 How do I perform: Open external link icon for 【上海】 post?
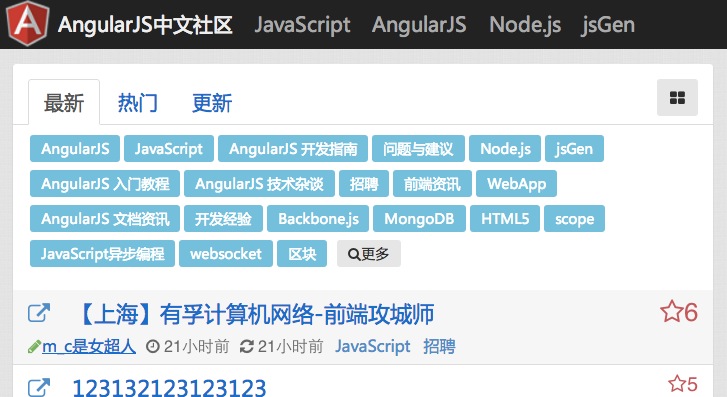pos(38,313)
